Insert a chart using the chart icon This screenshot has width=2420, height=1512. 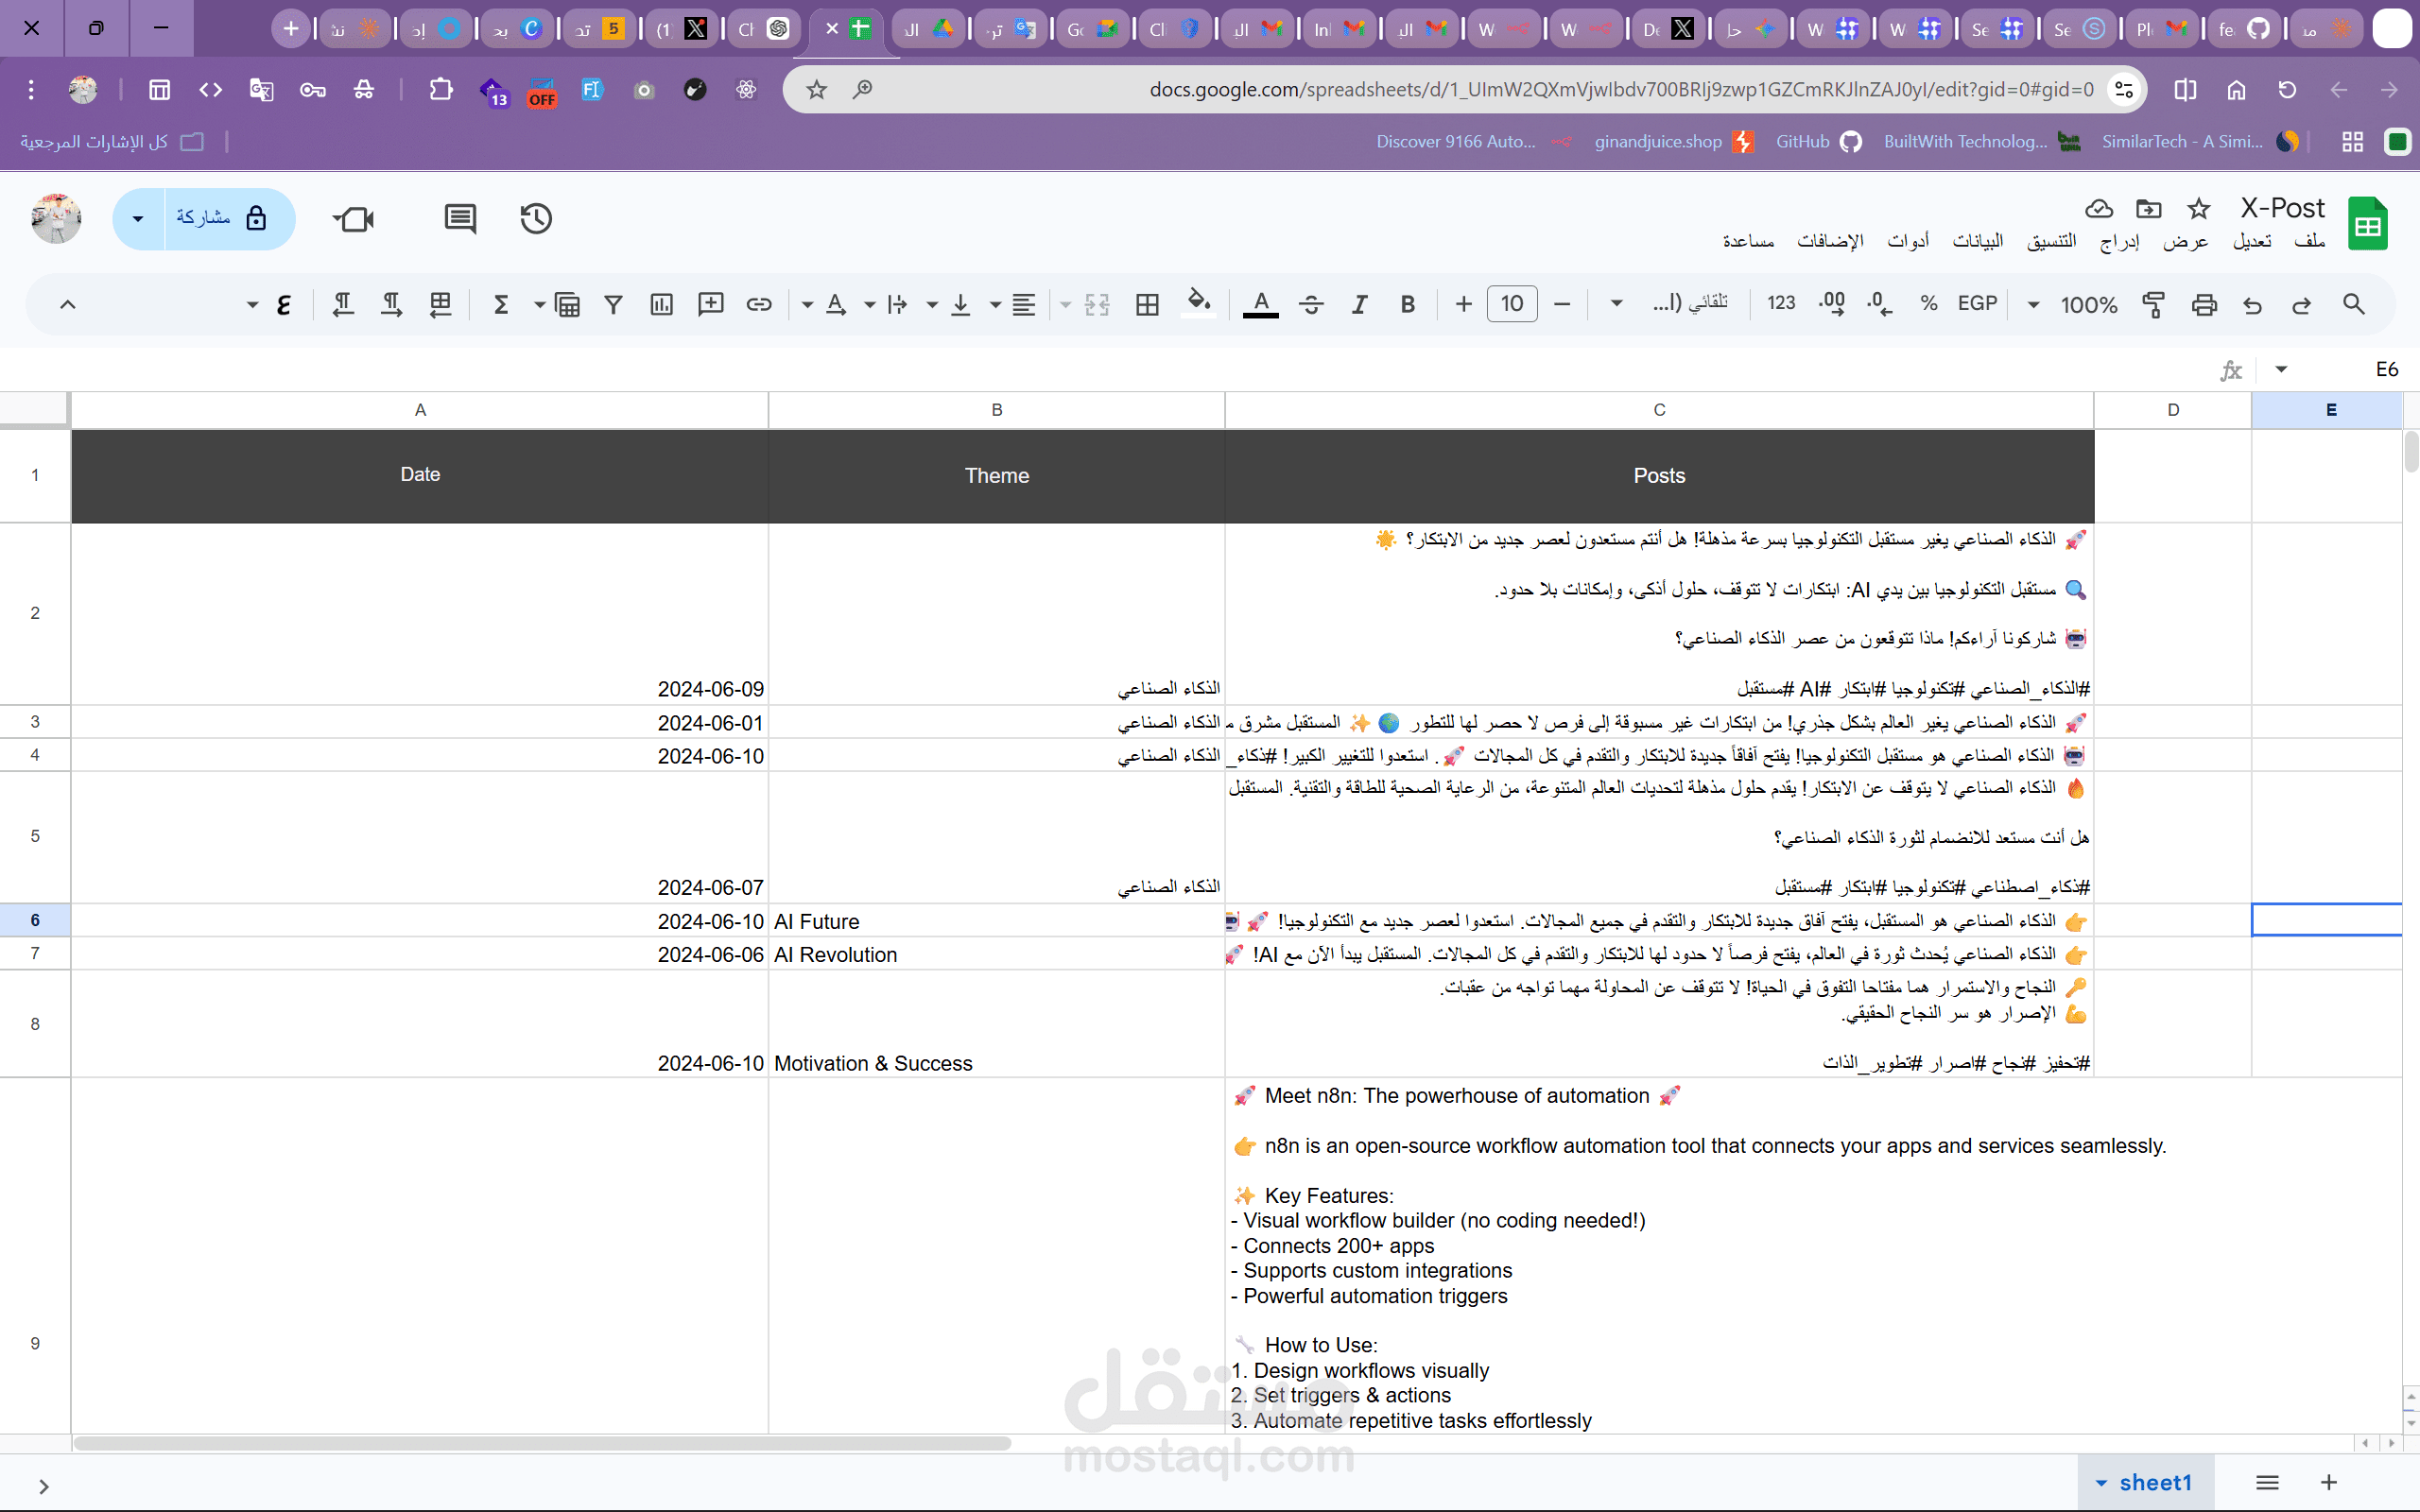(x=661, y=304)
